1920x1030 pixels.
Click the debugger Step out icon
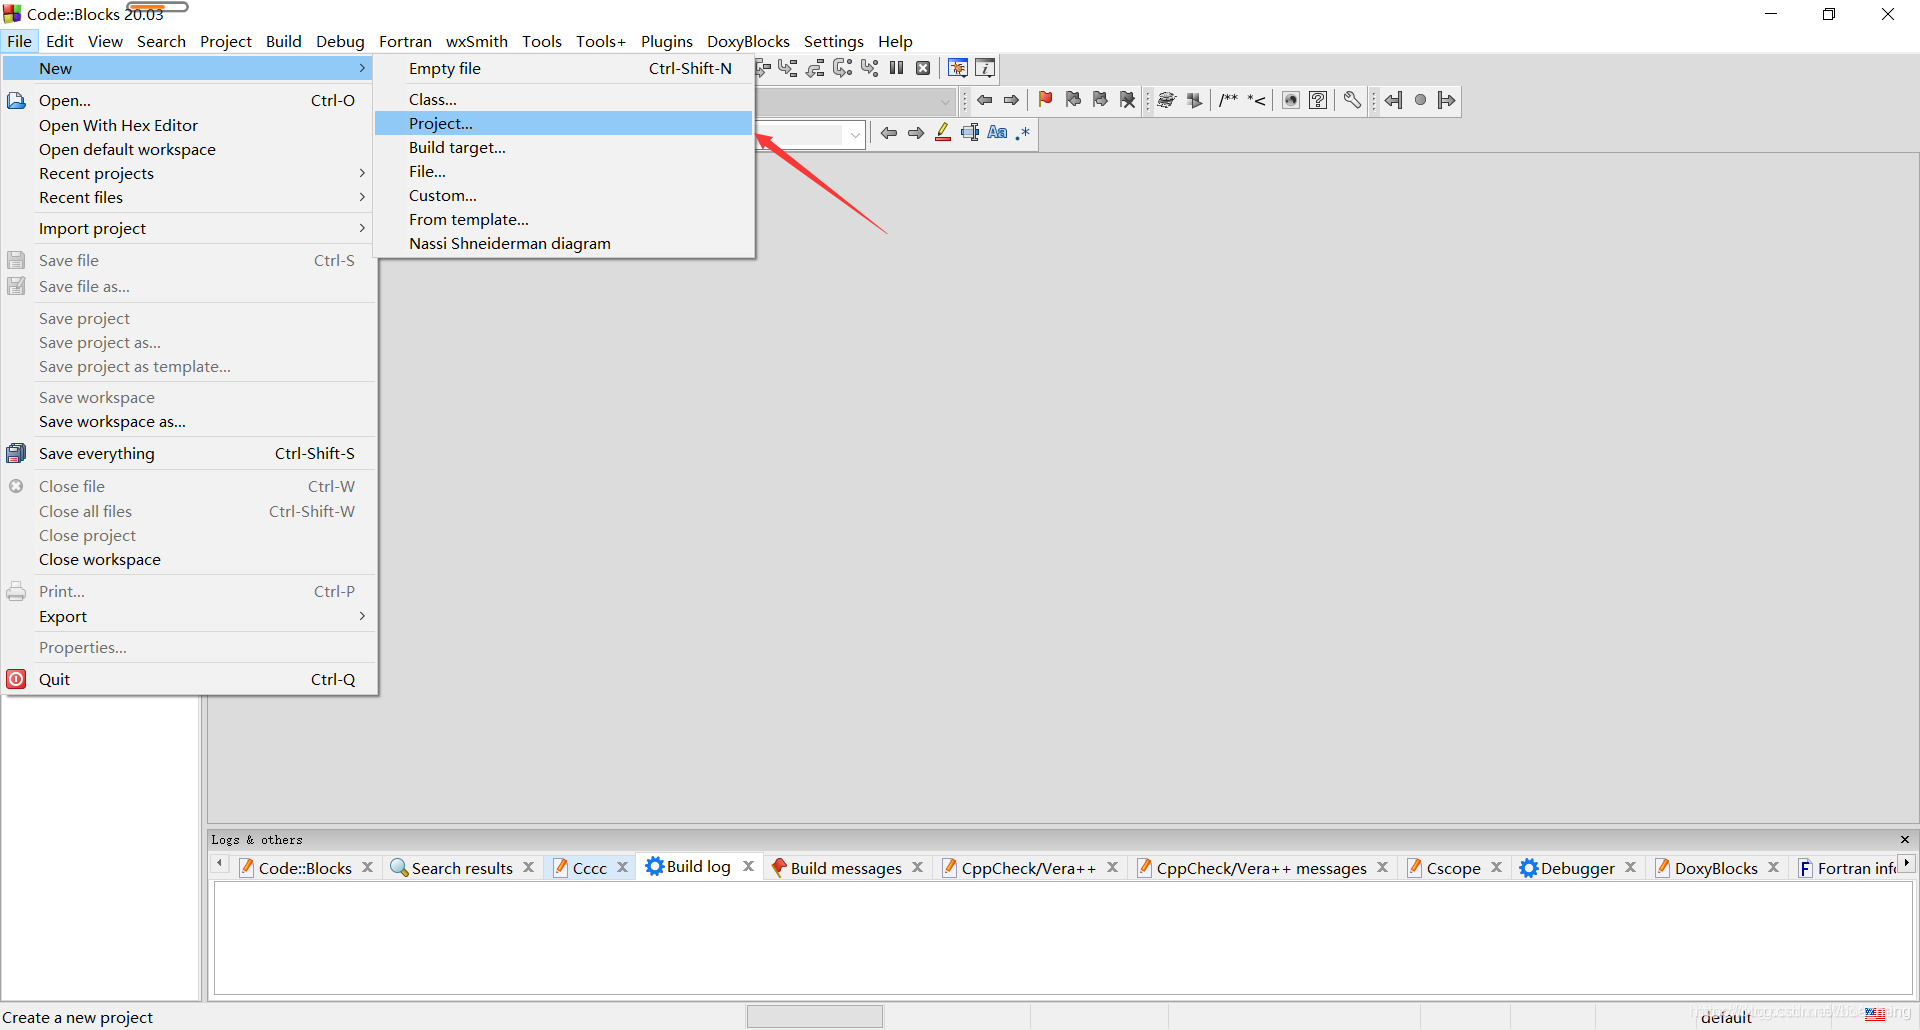click(815, 68)
